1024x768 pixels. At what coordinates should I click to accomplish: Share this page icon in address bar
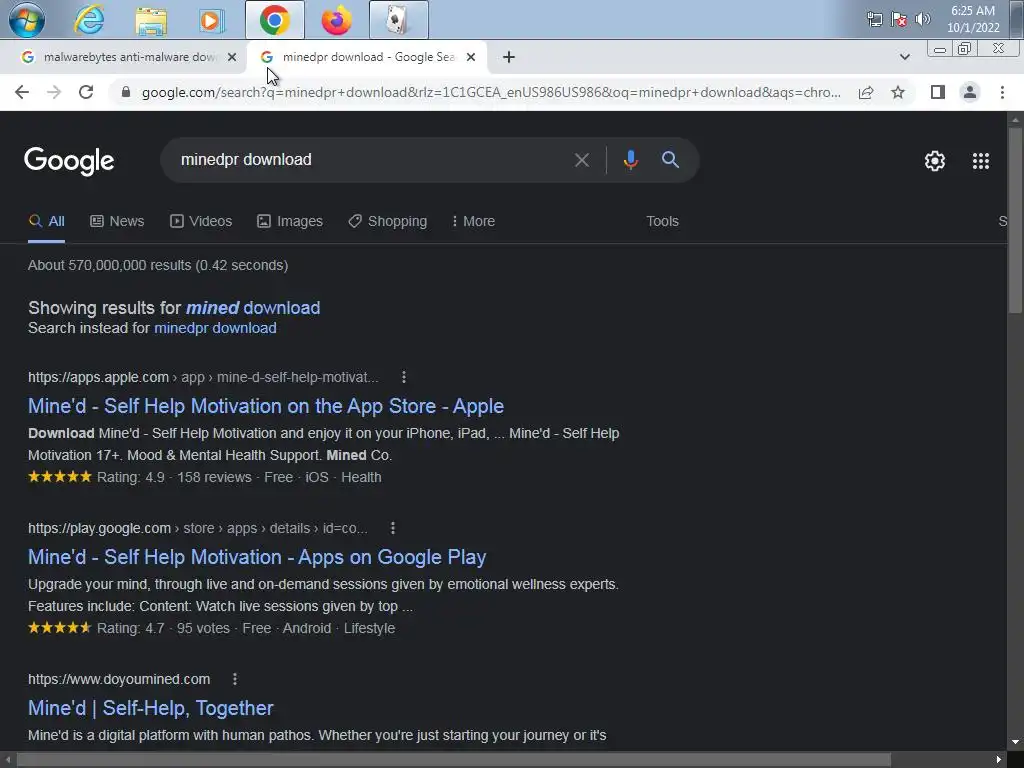(866, 92)
